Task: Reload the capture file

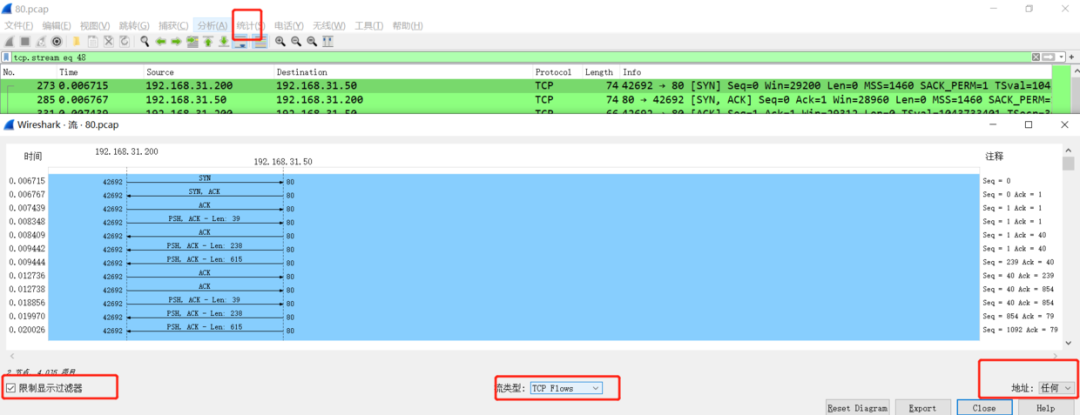Action: click(125, 41)
